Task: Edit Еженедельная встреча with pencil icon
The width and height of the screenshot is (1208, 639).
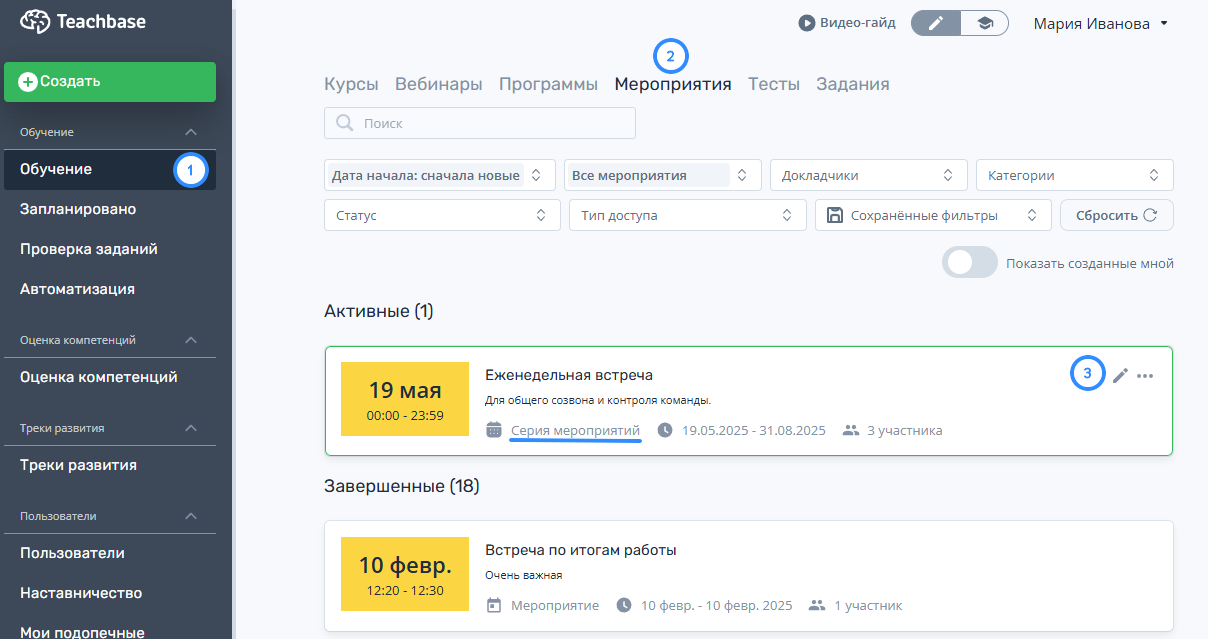Action: tap(1120, 375)
